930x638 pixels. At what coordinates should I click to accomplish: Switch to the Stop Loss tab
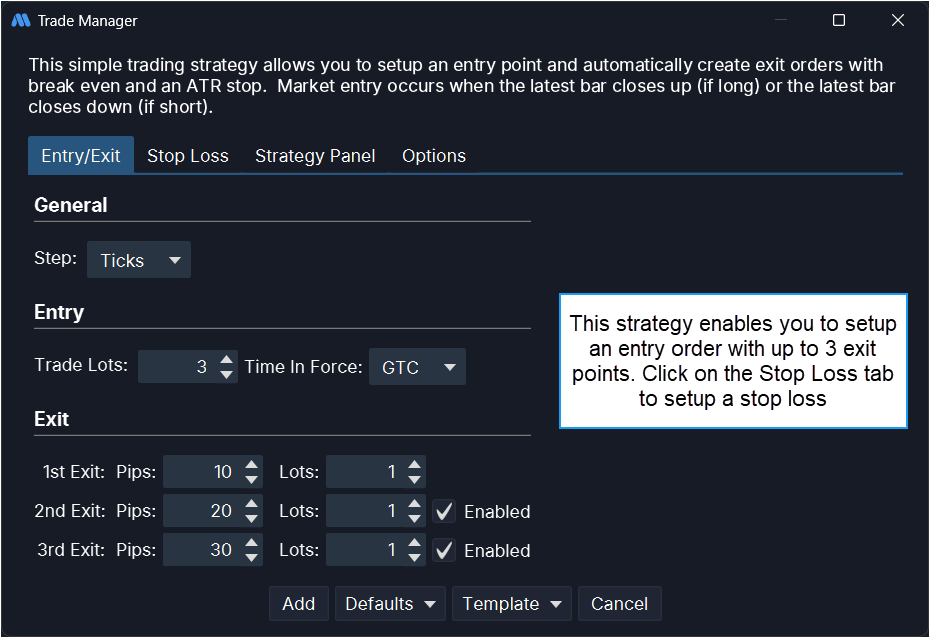click(188, 156)
